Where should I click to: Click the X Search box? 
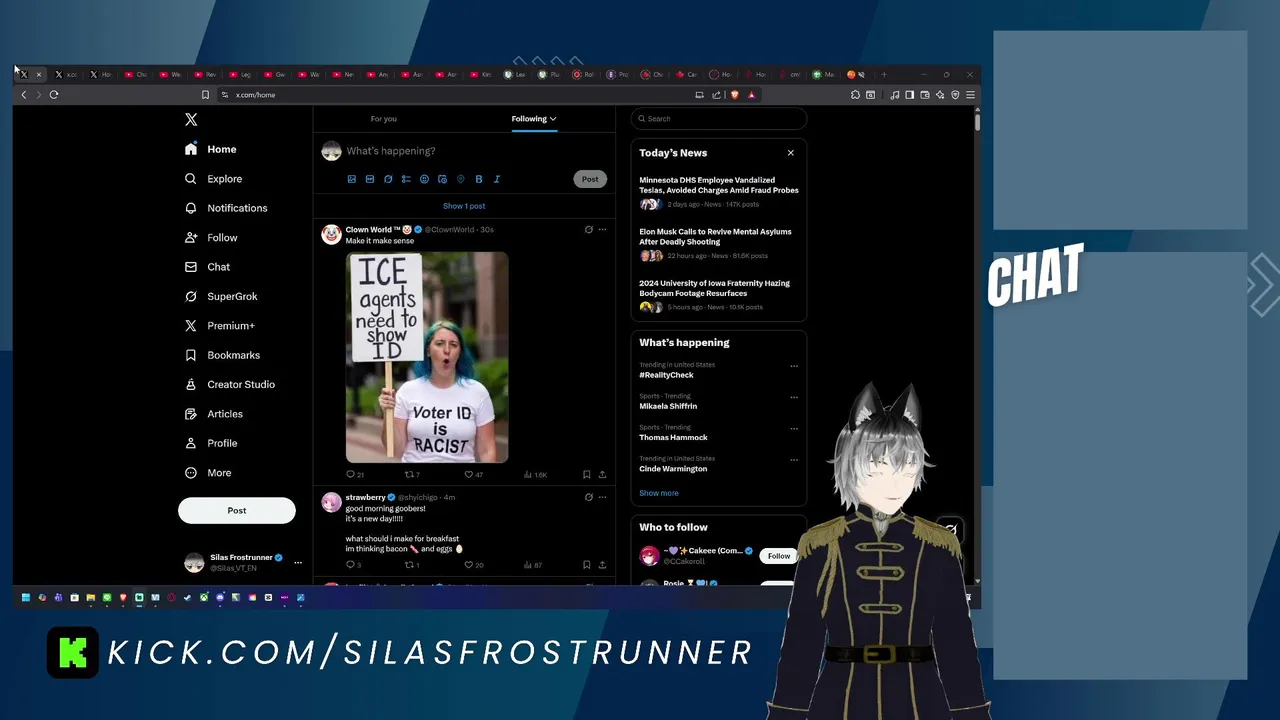tap(719, 119)
